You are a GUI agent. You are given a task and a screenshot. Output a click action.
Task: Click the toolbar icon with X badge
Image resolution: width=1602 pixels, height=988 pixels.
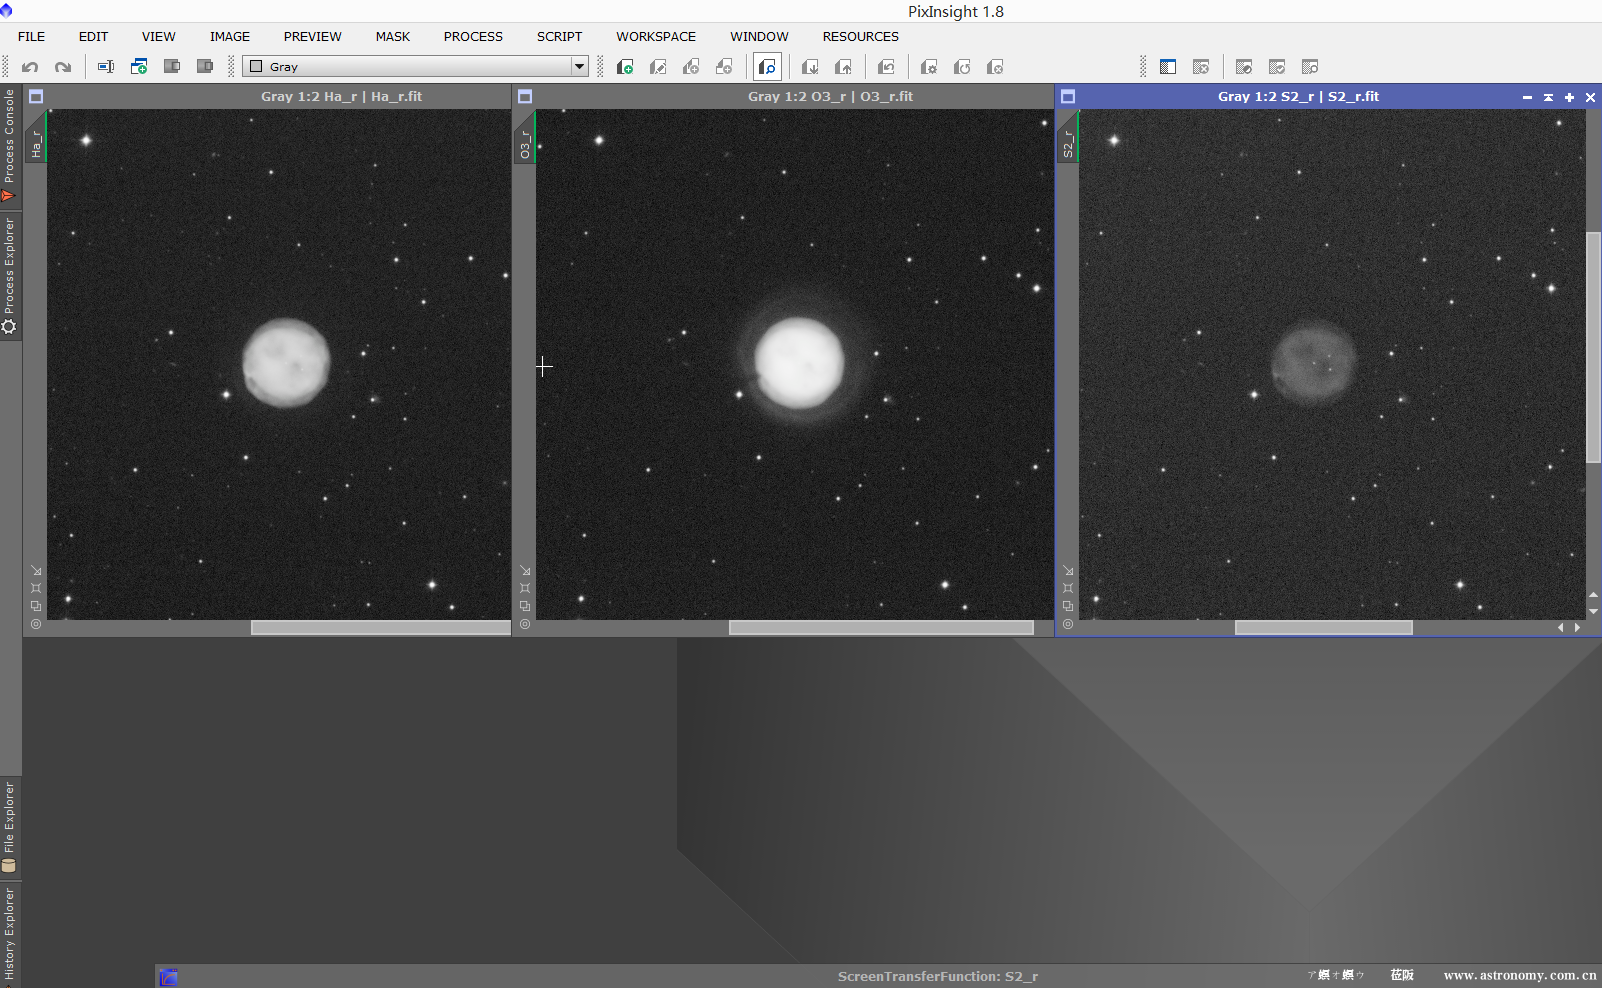(x=995, y=67)
